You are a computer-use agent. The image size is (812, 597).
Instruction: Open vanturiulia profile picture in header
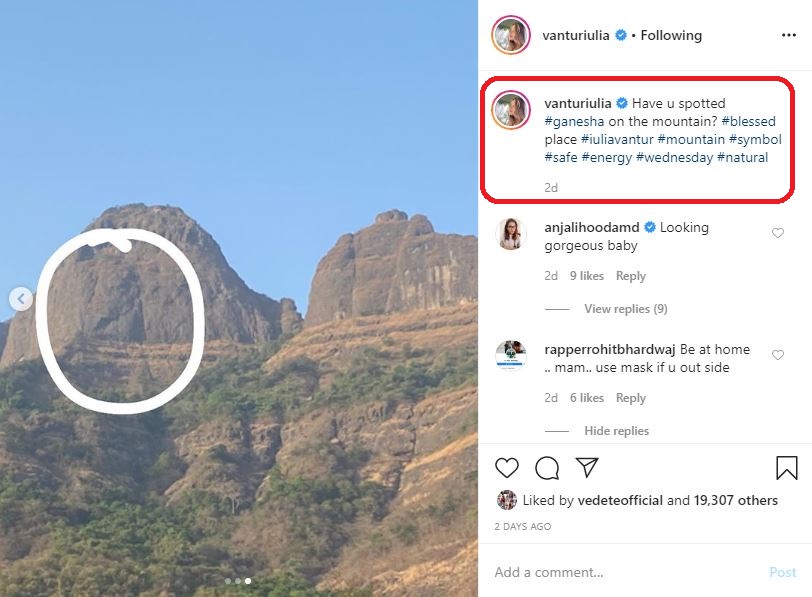pos(510,35)
